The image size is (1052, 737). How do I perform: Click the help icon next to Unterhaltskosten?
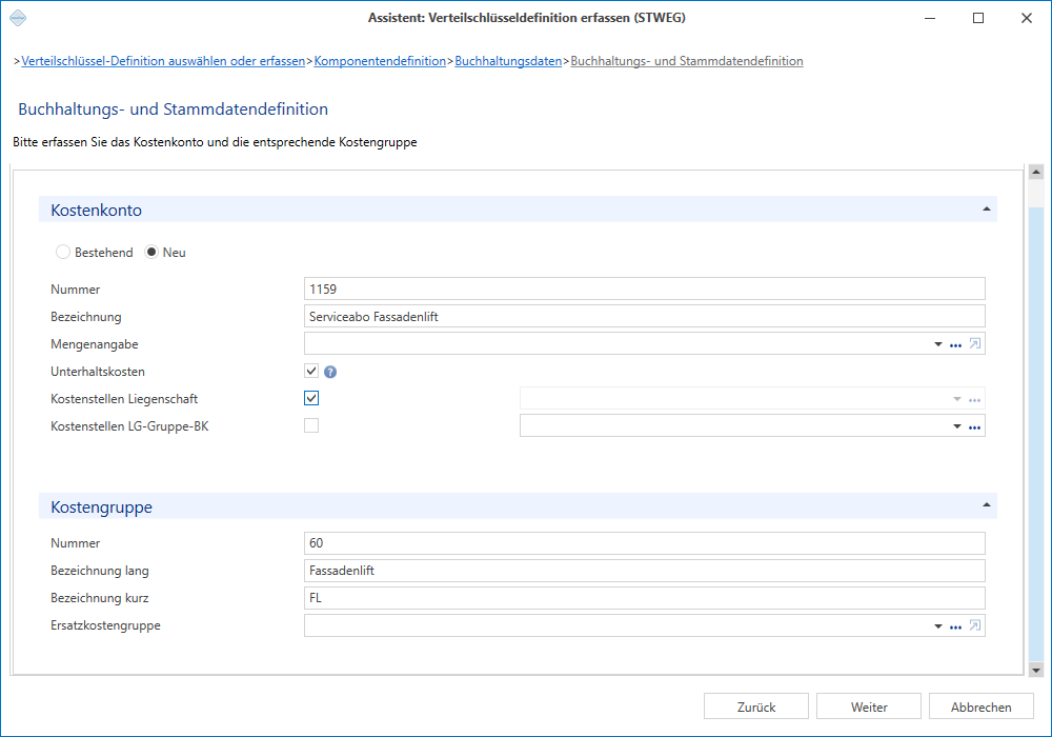tap(330, 372)
